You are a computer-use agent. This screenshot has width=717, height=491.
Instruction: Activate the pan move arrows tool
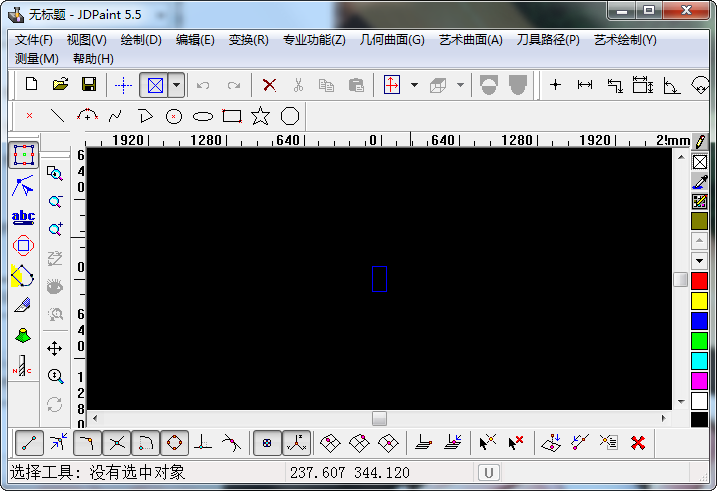(55, 348)
